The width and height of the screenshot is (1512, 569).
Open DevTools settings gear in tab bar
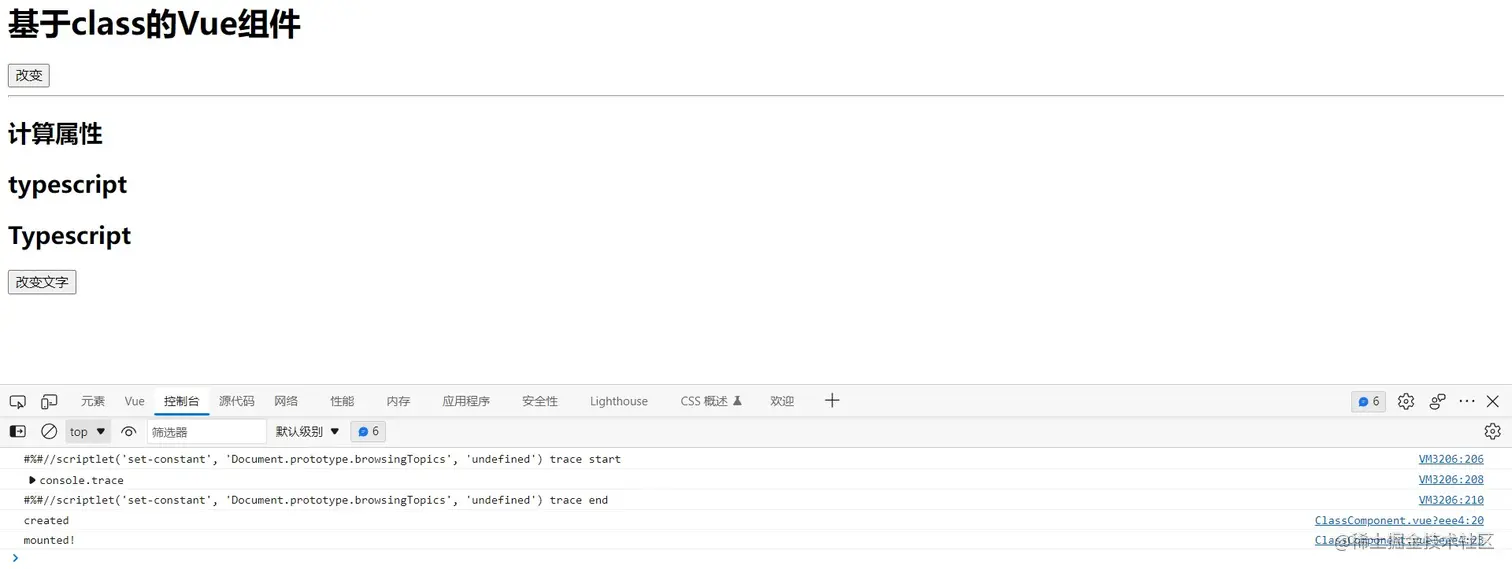point(1406,401)
